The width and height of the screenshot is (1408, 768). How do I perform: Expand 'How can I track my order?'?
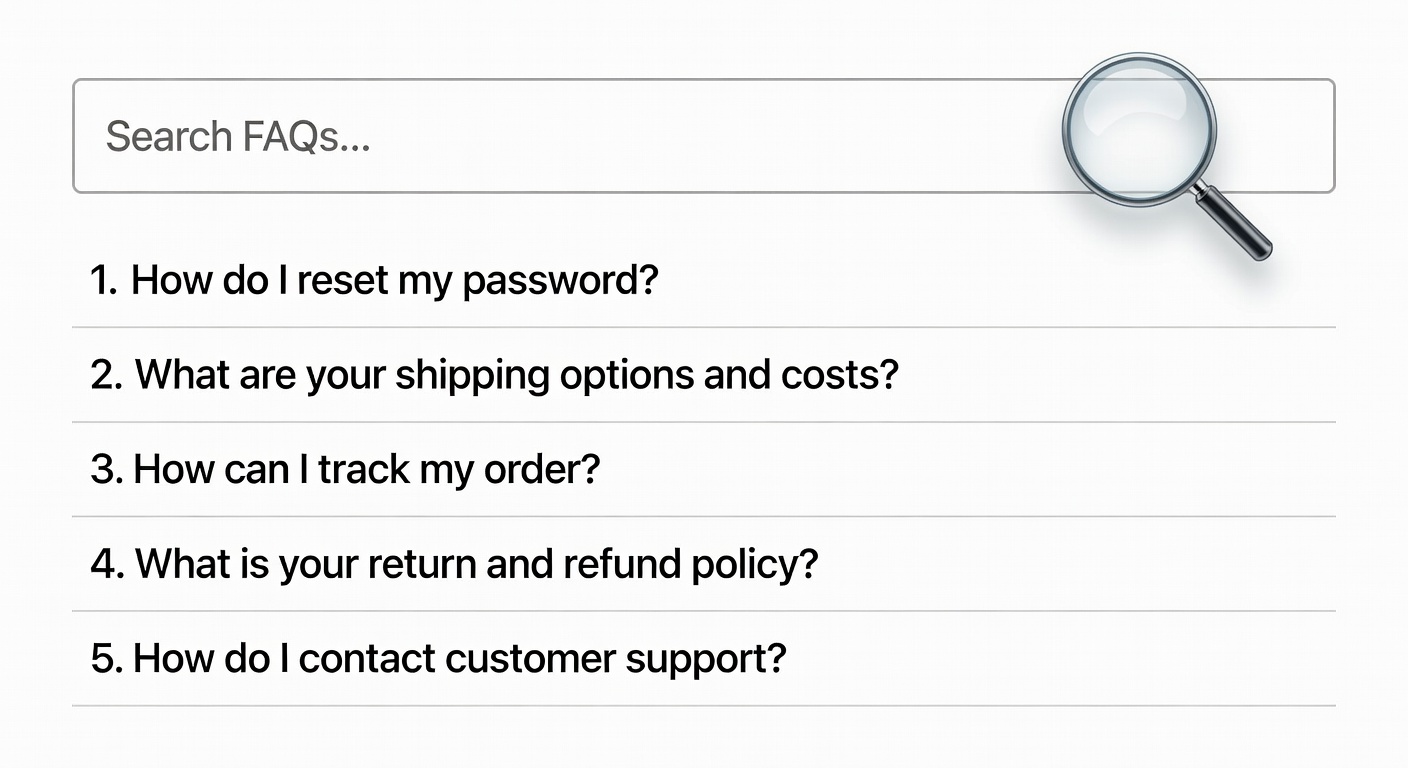coord(345,469)
